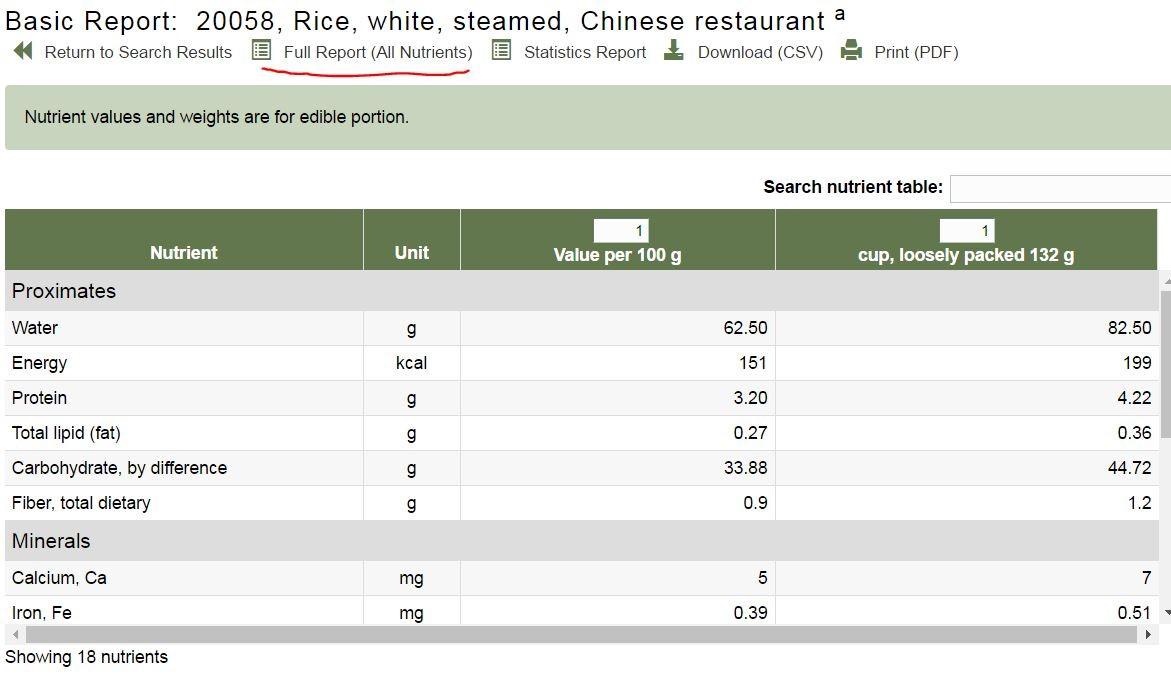Click quantity box above Value per 100 g
Viewport: 1171px width, 678px height.
click(621, 231)
